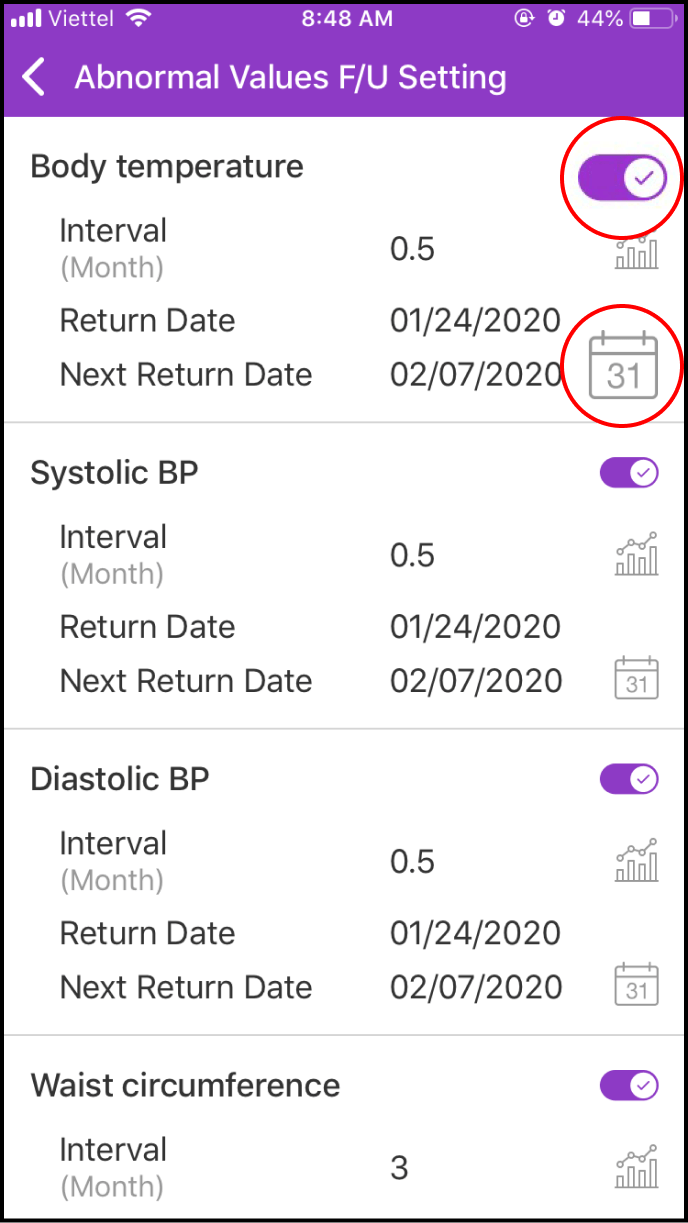Edit Systolic BP interval value 0.5
The image size is (688, 1223).
[412, 555]
